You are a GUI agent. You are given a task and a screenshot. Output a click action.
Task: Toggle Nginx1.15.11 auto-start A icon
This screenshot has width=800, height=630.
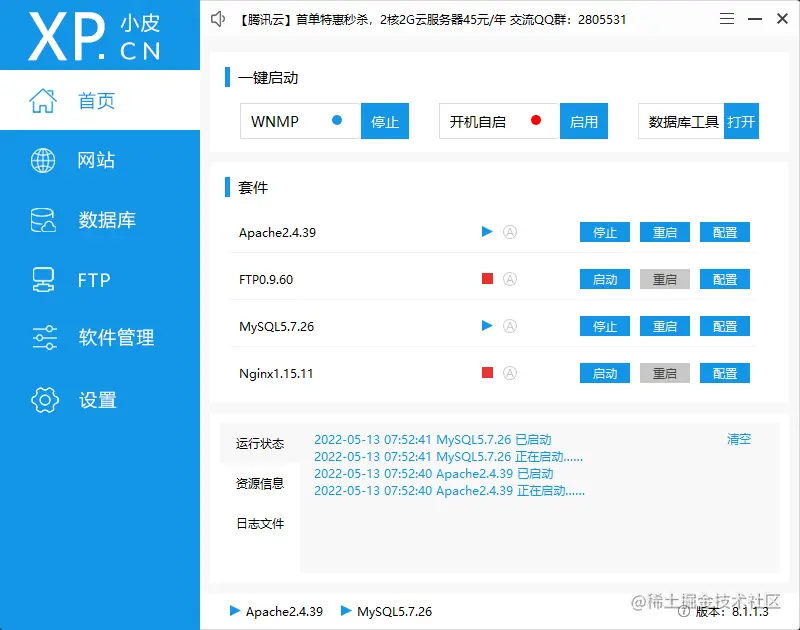click(x=510, y=373)
